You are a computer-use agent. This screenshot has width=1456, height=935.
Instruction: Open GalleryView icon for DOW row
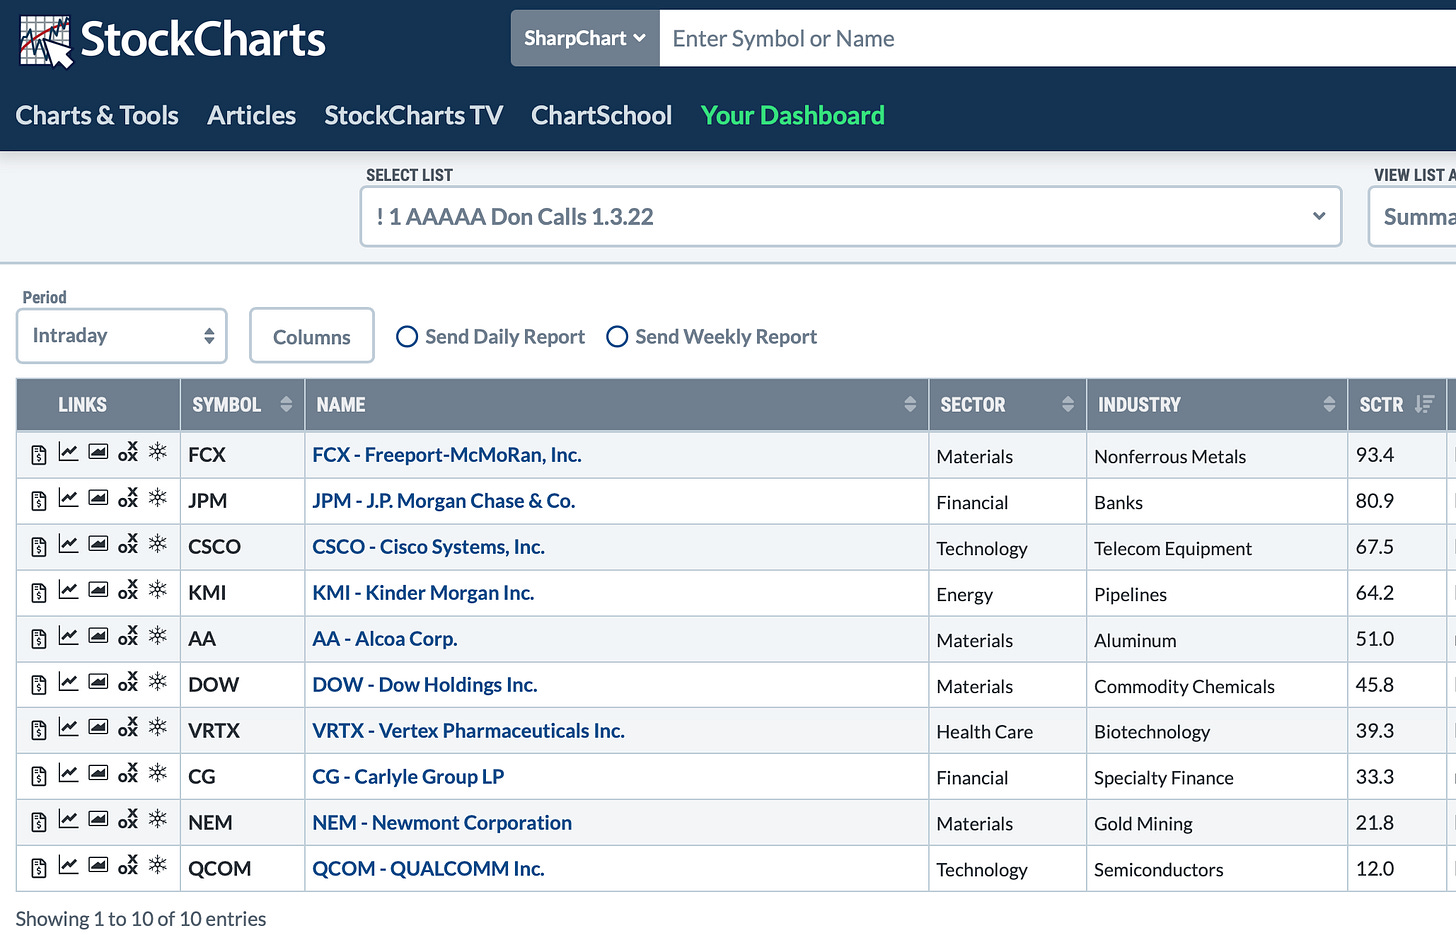click(x=98, y=682)
